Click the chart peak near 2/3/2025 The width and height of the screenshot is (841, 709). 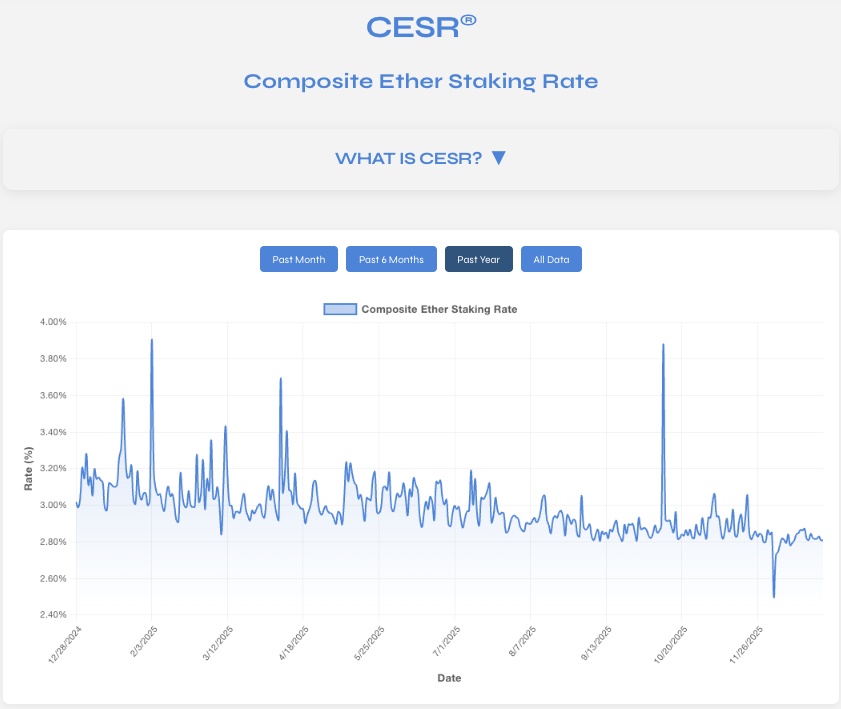coord(151,340)
